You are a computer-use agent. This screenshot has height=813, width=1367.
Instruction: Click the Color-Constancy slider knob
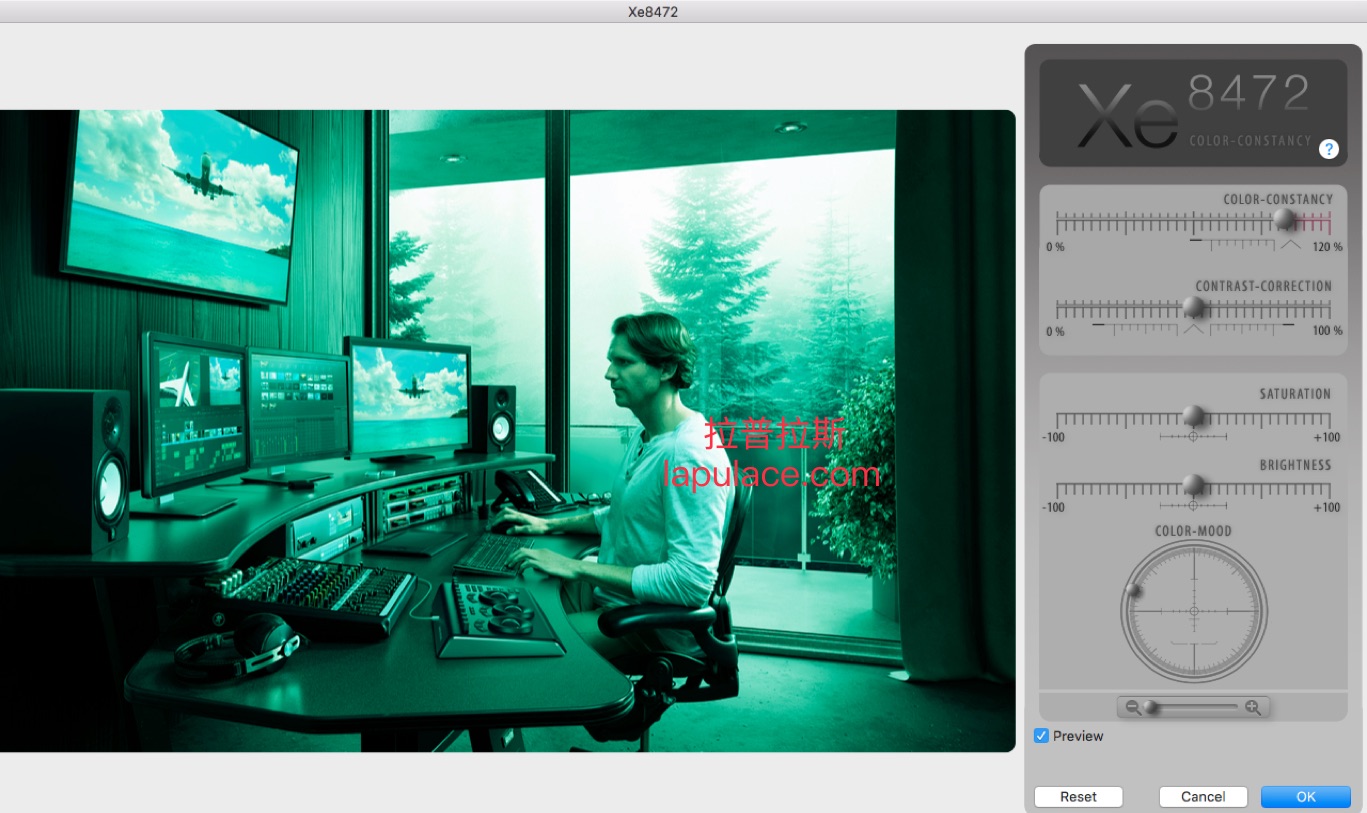1285,219
